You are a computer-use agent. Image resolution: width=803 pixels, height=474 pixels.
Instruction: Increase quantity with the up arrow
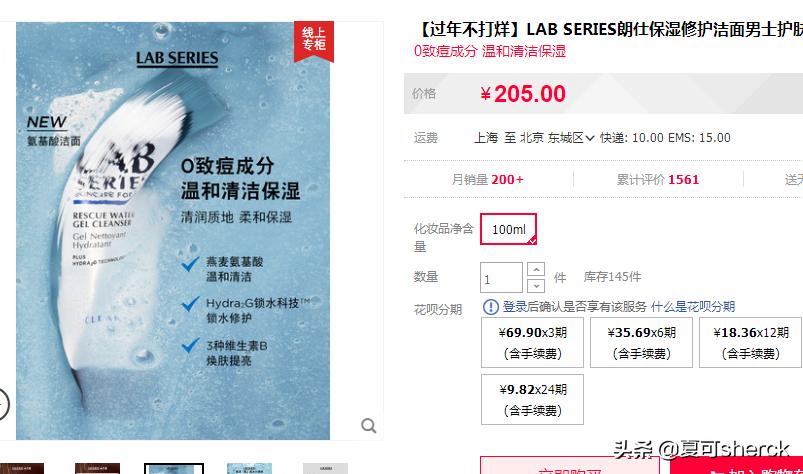[x=536, y=269]
